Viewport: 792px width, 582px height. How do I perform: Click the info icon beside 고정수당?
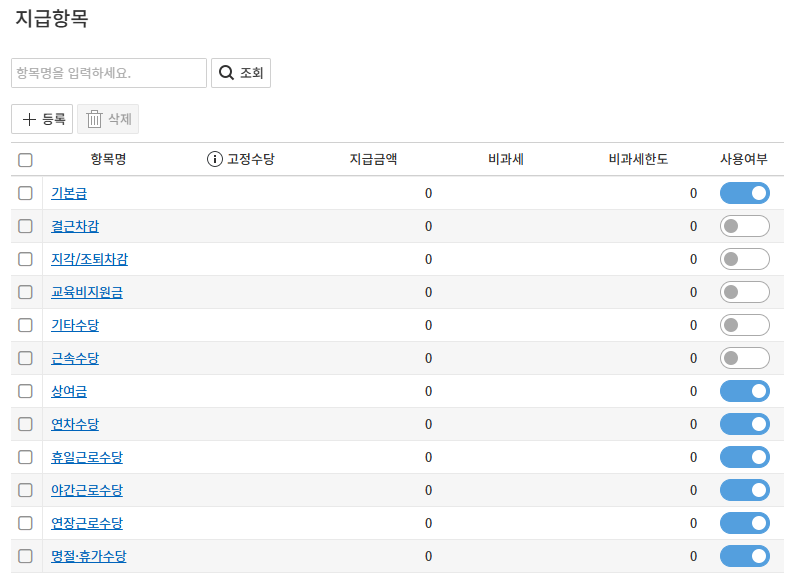pos(214,159)
